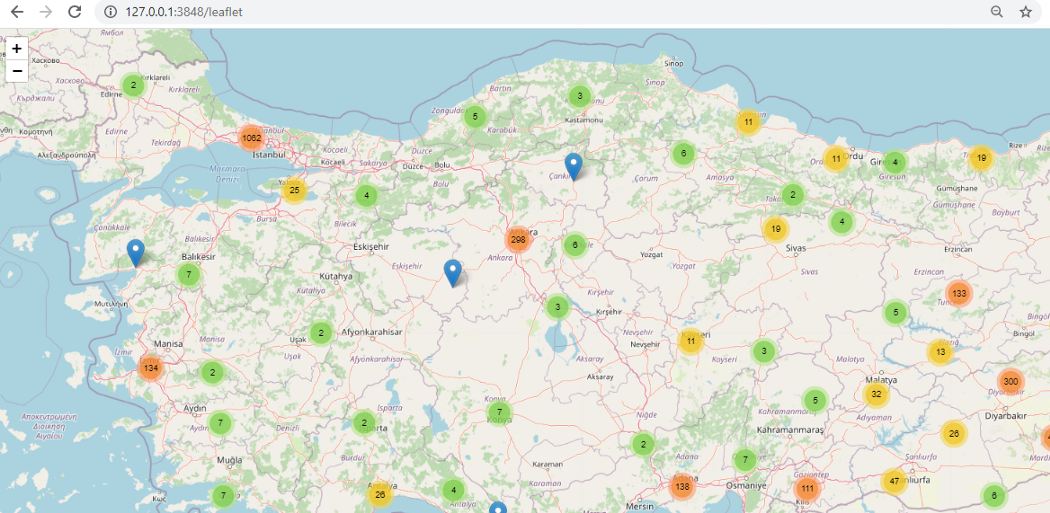The image size is (1050, 513).
Task: Select blue pin marker near Çankırı
Action: click(573, 166)
